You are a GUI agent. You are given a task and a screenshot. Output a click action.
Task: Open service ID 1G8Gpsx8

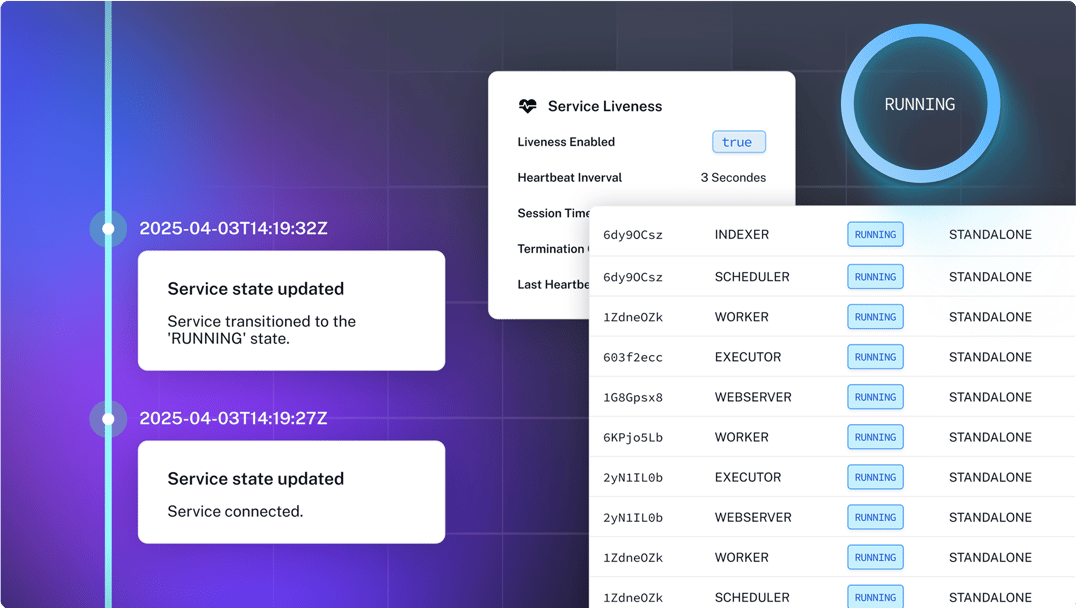(x=632, y=397)
